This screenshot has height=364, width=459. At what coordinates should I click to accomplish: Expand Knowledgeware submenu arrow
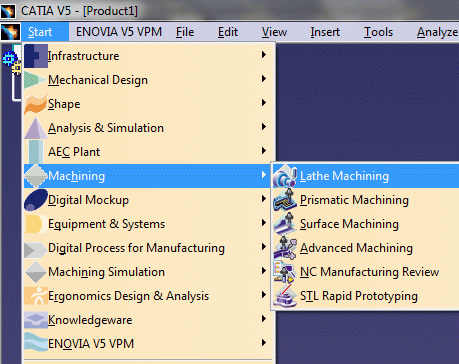264,318
